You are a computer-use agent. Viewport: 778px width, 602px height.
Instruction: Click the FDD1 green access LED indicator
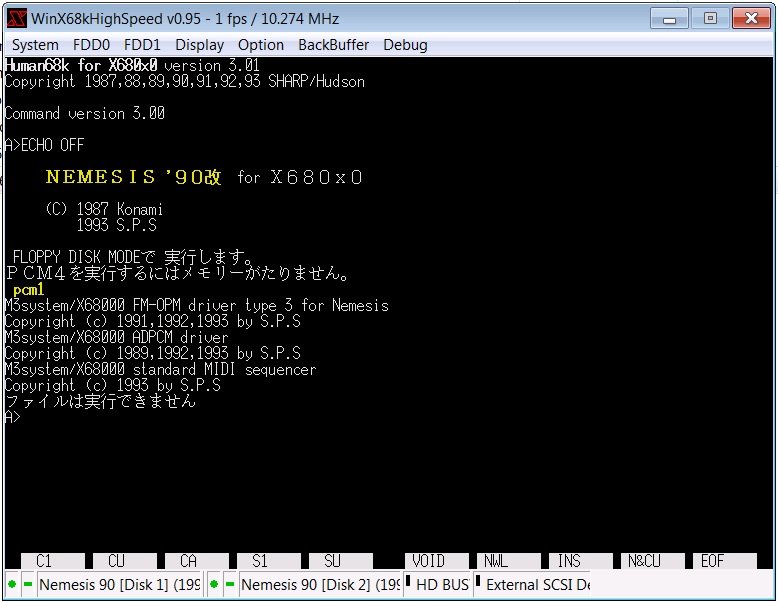tap(214, 584)
